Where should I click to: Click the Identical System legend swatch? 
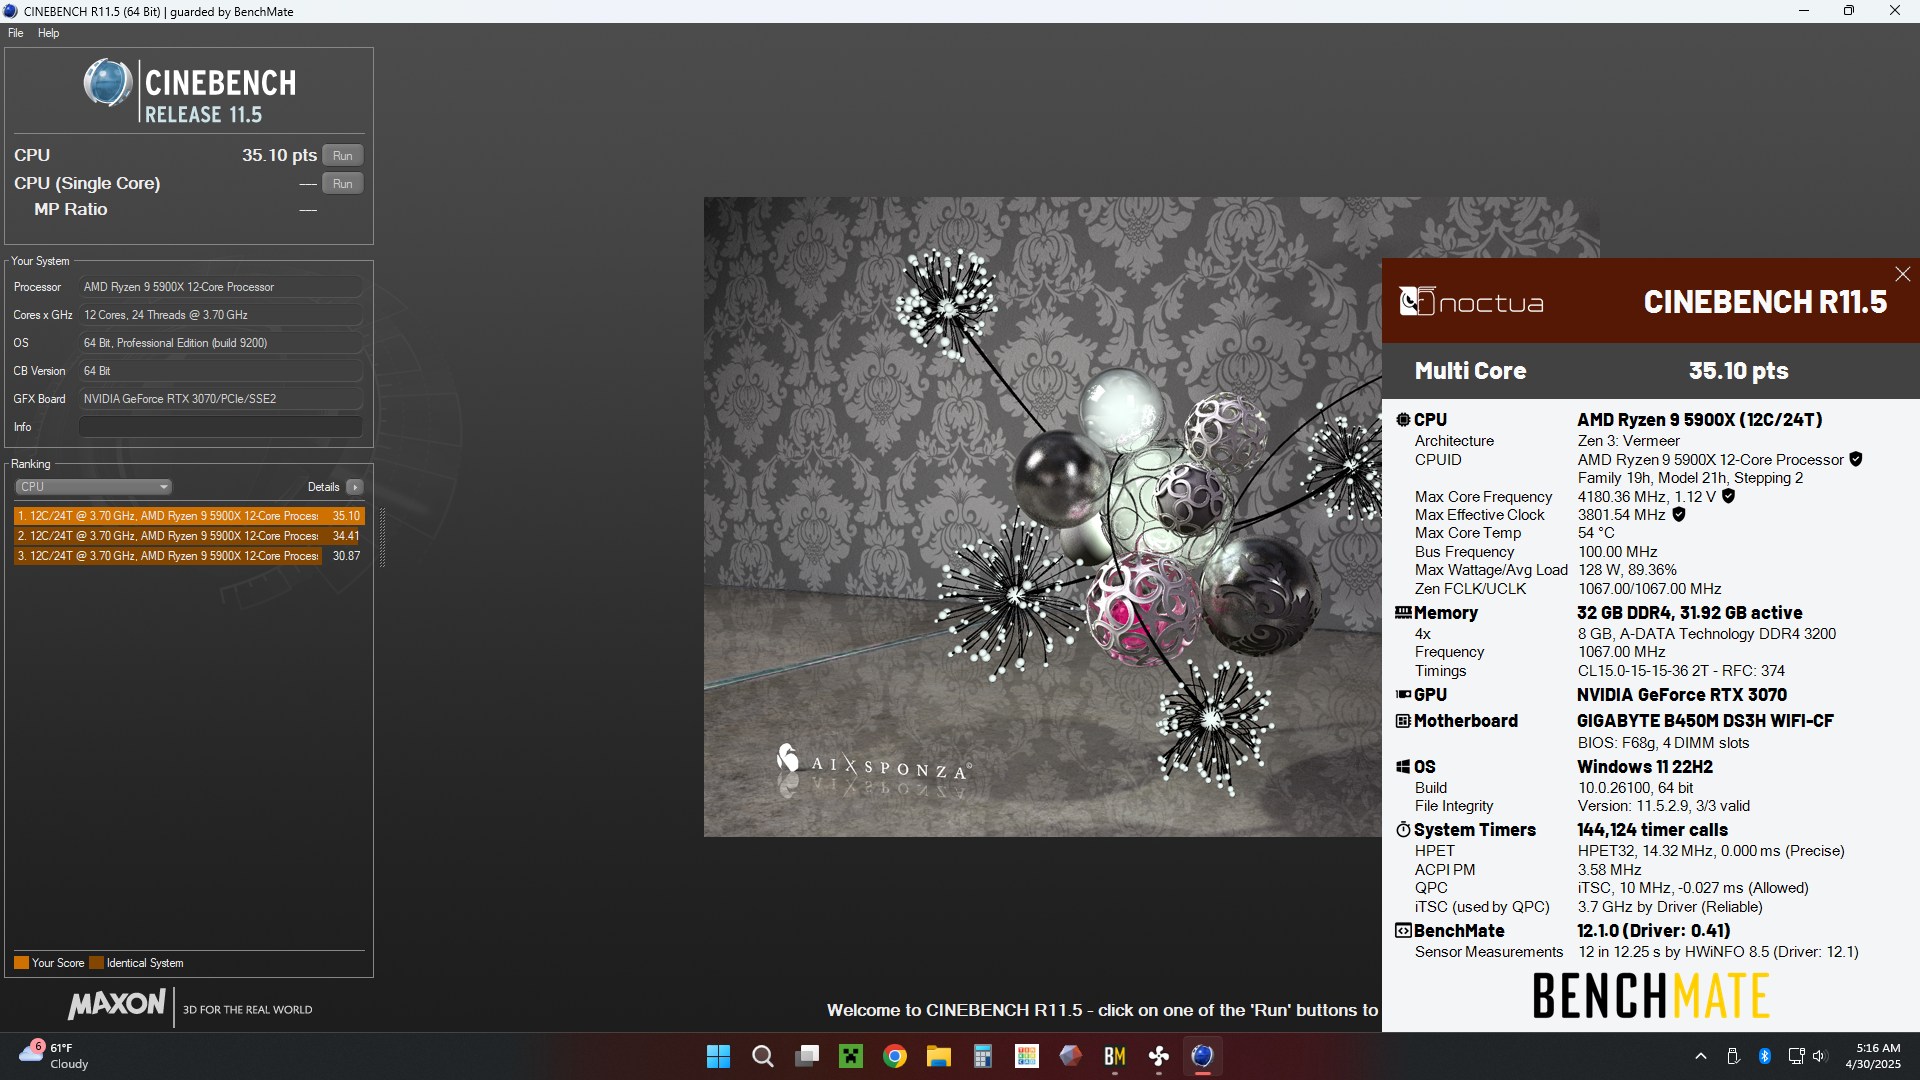[96, 963]
